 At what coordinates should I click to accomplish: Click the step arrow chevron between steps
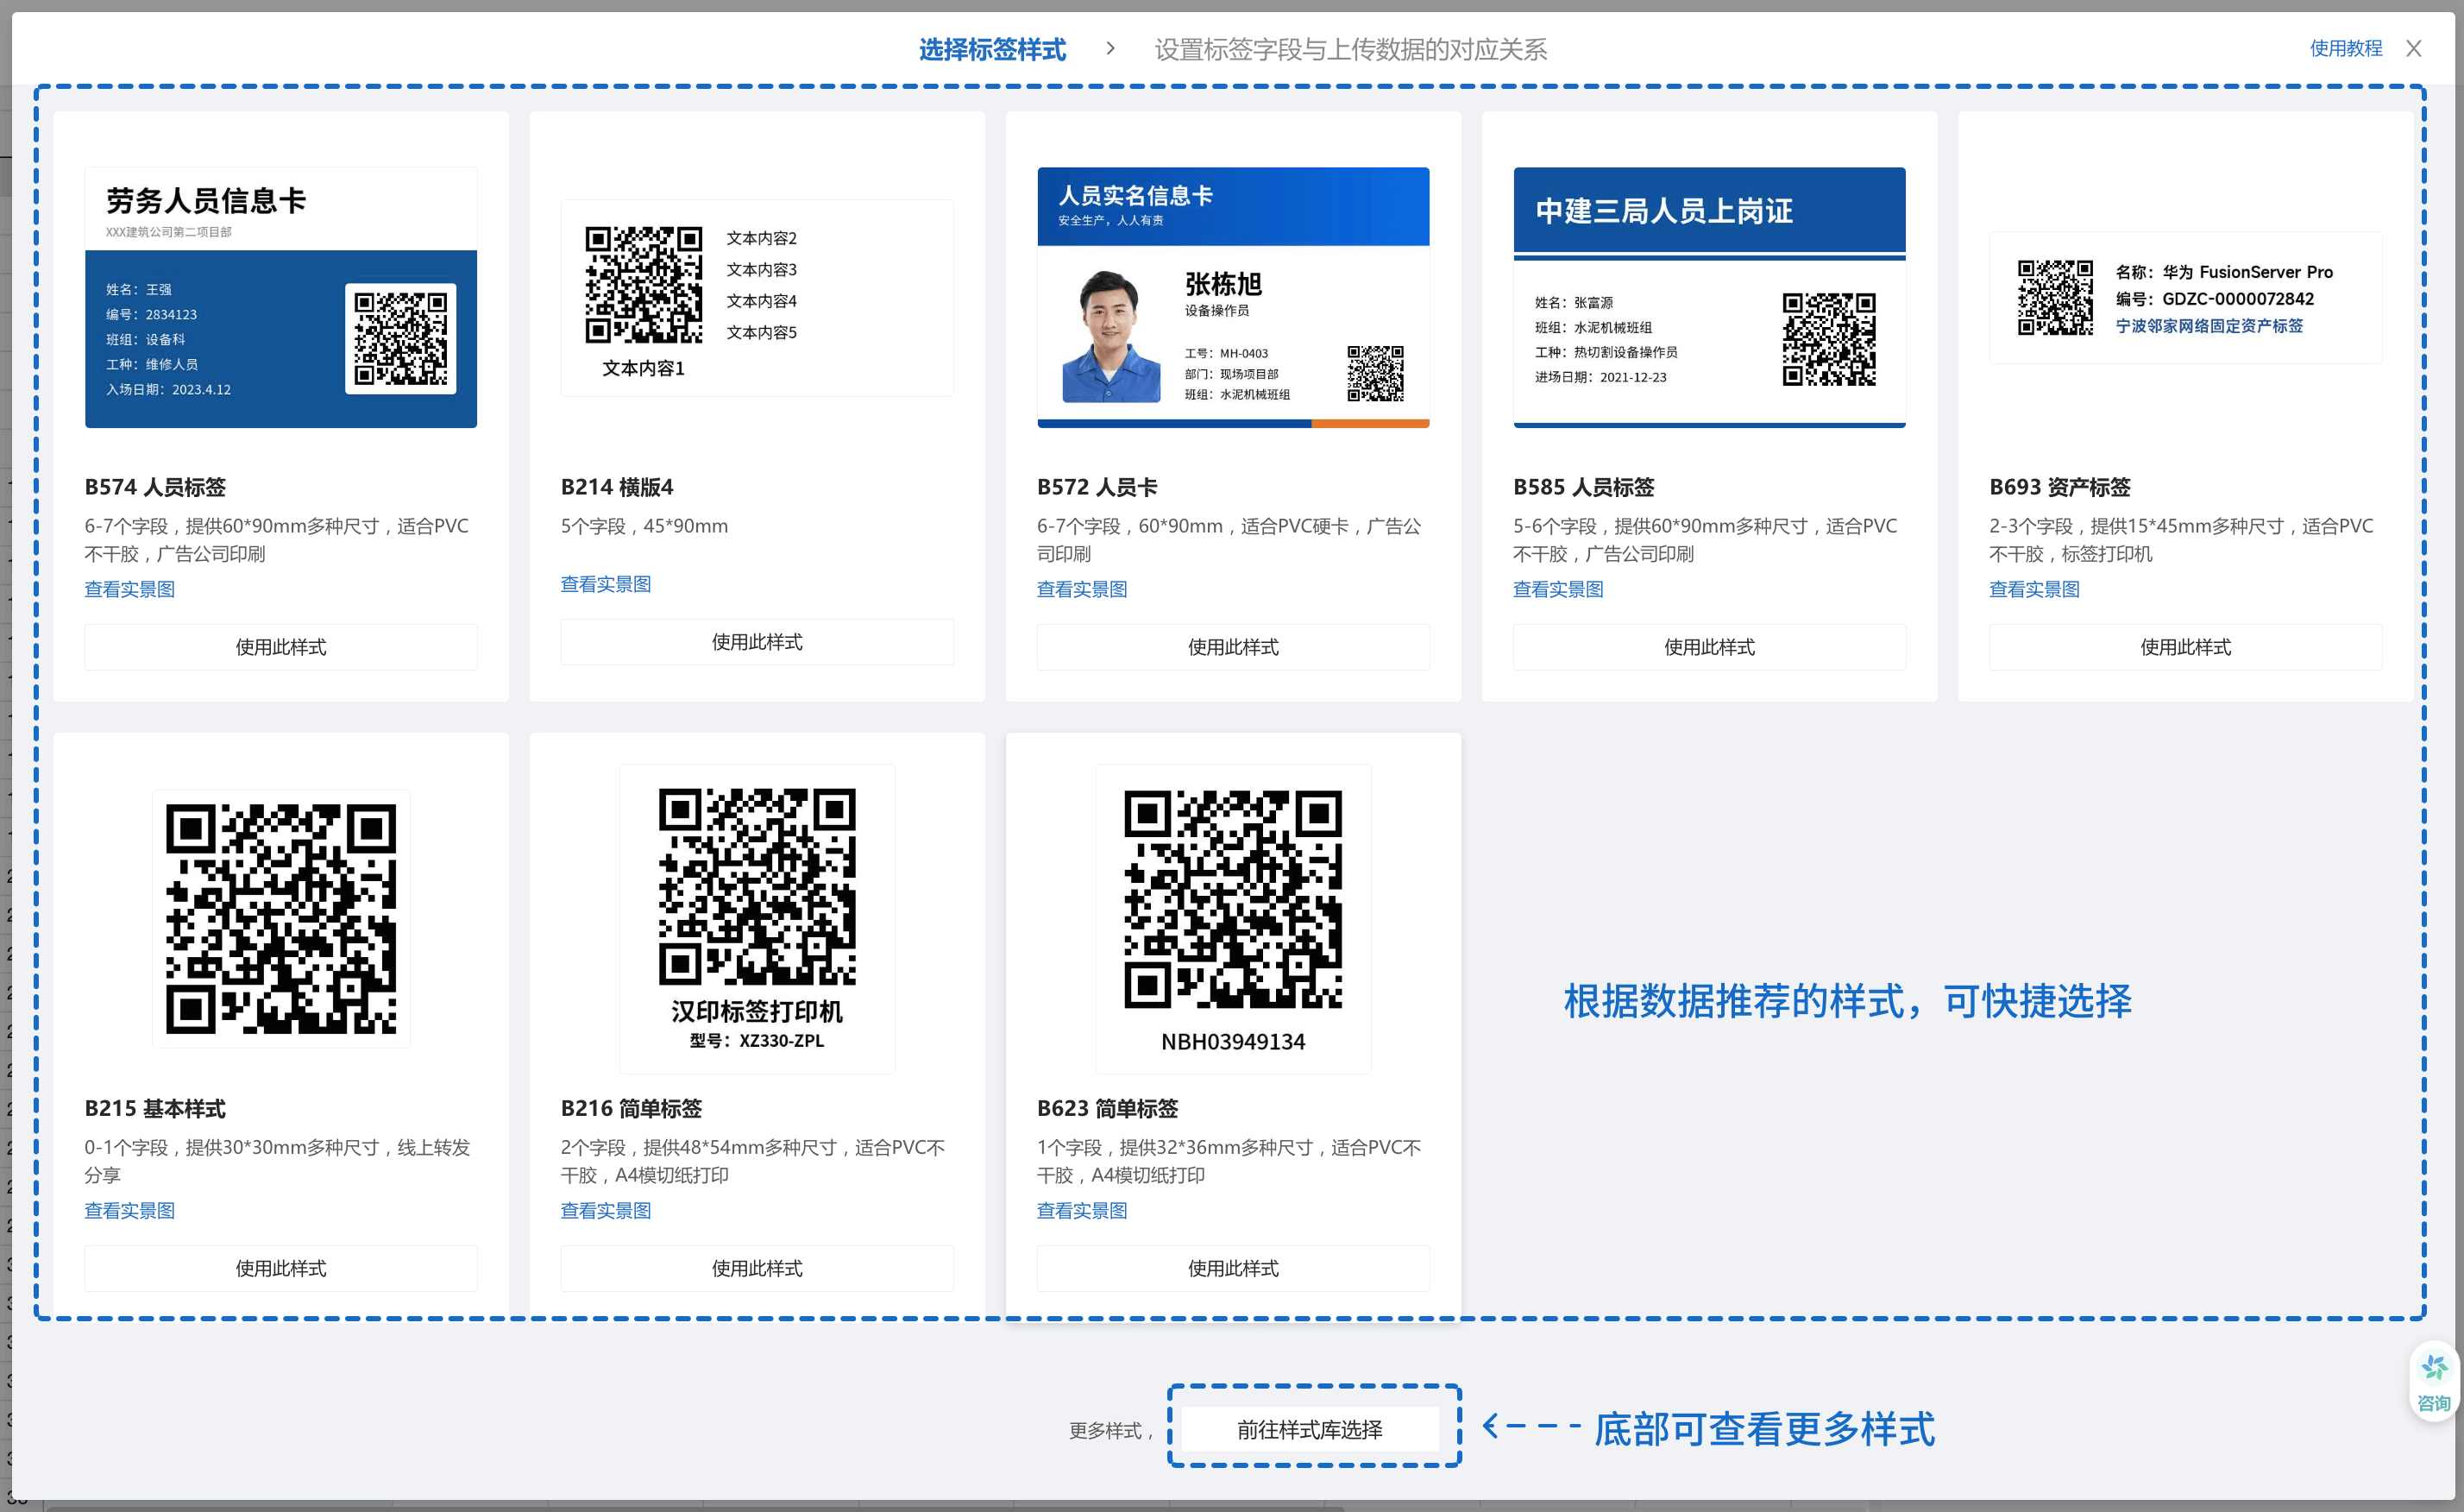(1110, 48)
